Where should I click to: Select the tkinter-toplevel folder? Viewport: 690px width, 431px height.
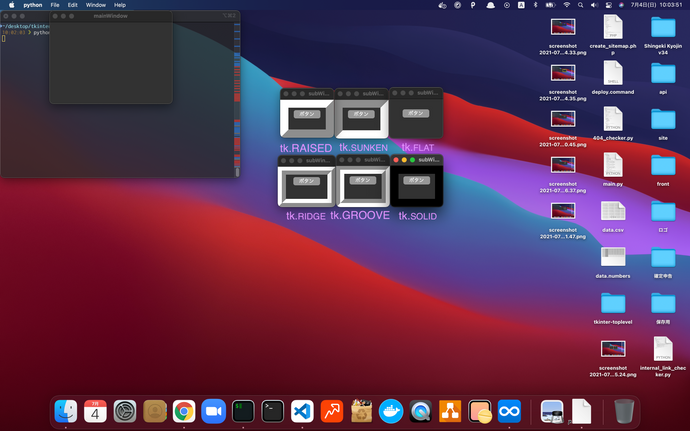[613, 308]
